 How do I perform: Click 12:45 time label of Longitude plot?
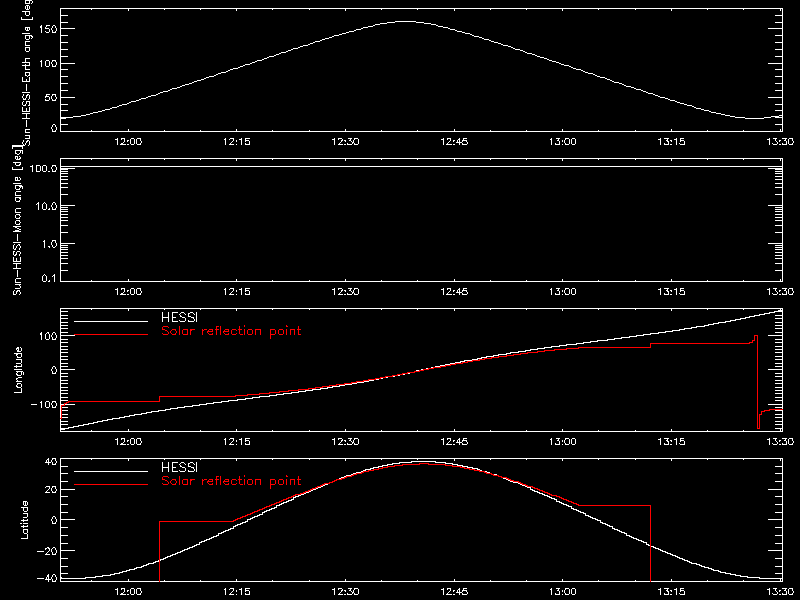[x=454, y=442]
